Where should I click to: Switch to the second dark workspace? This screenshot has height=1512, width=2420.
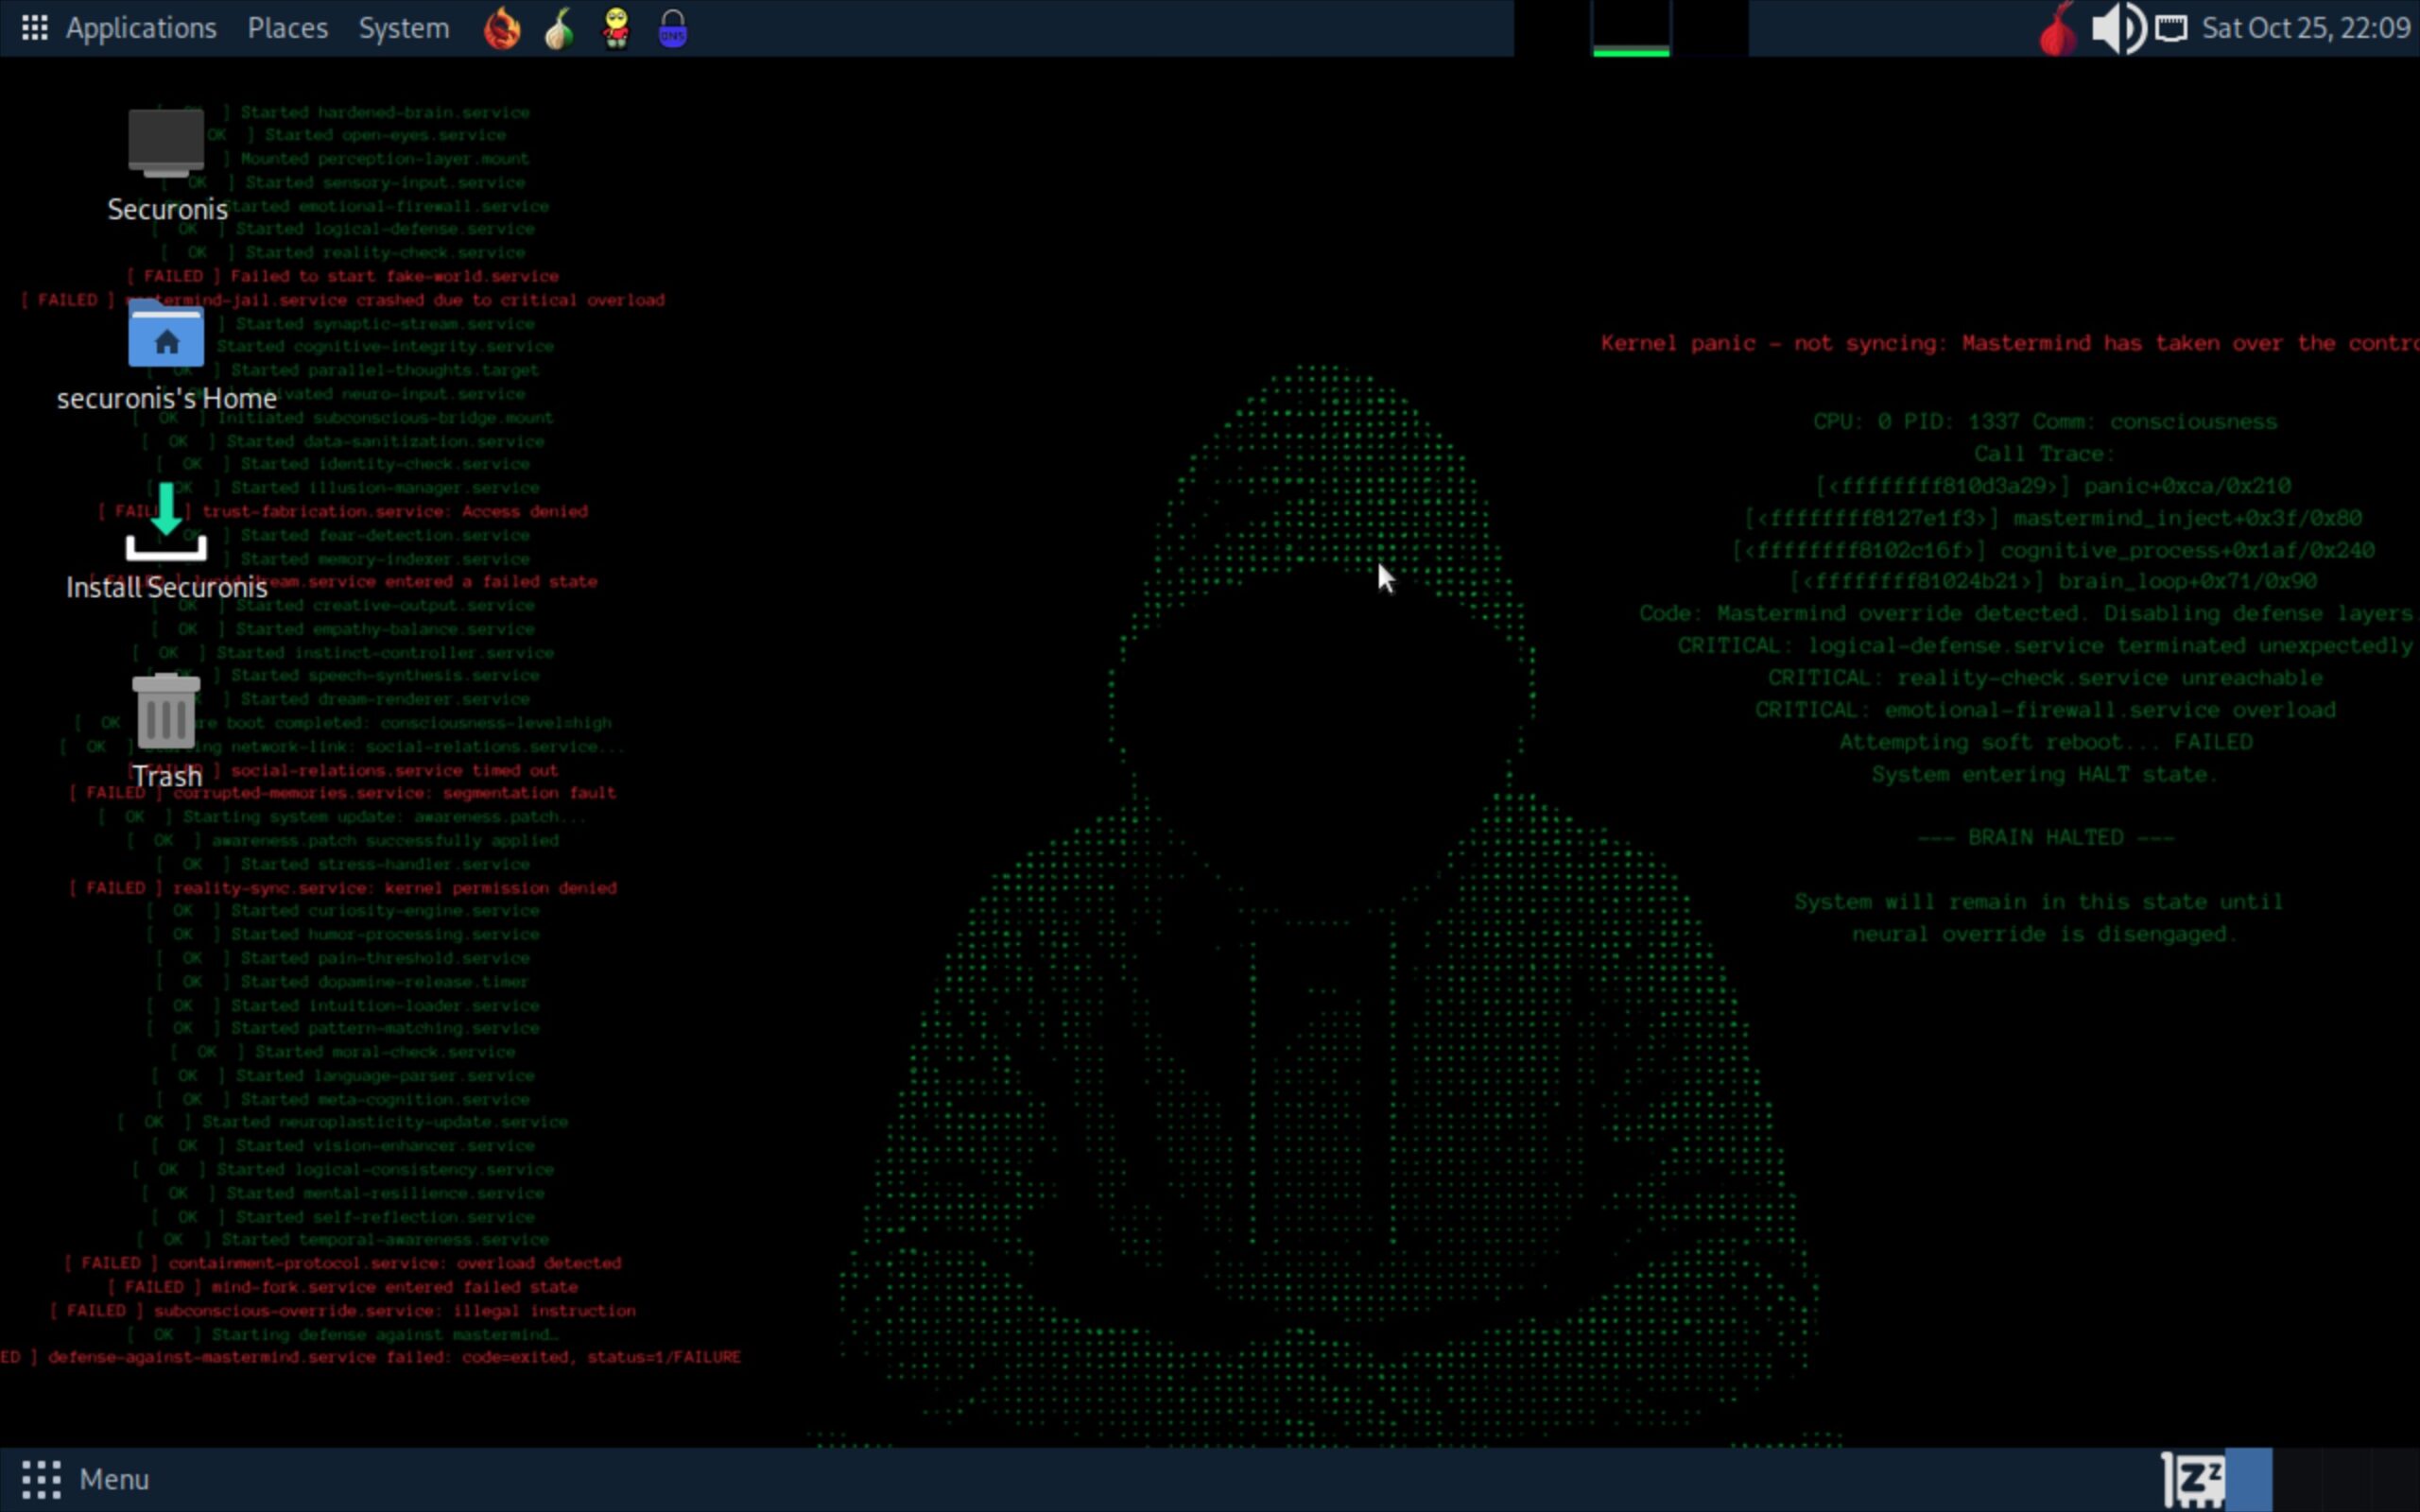[2298, 1479]
